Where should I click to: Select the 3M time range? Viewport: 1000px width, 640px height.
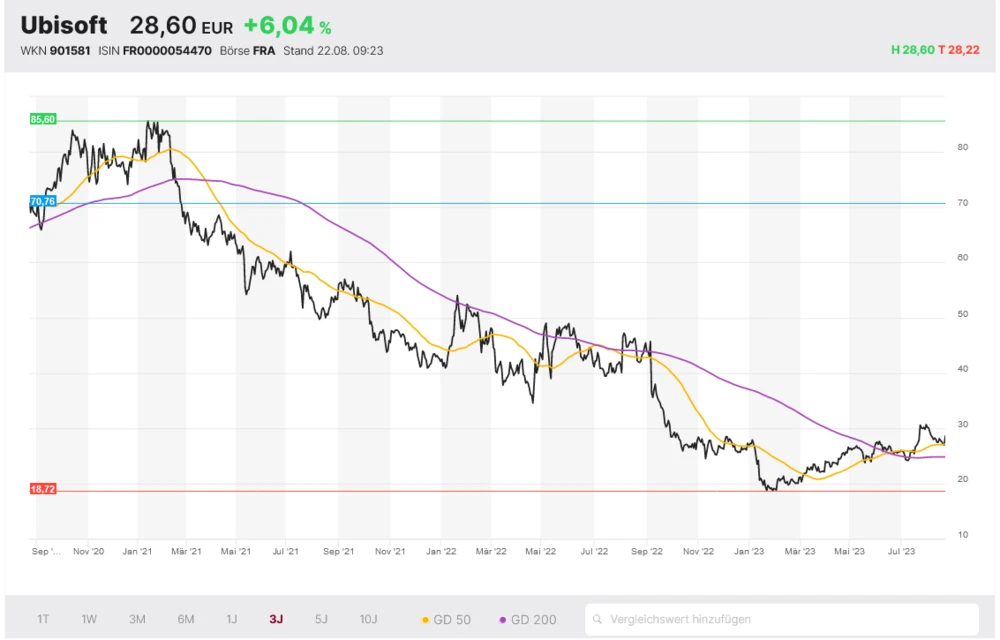pos(137,619)
